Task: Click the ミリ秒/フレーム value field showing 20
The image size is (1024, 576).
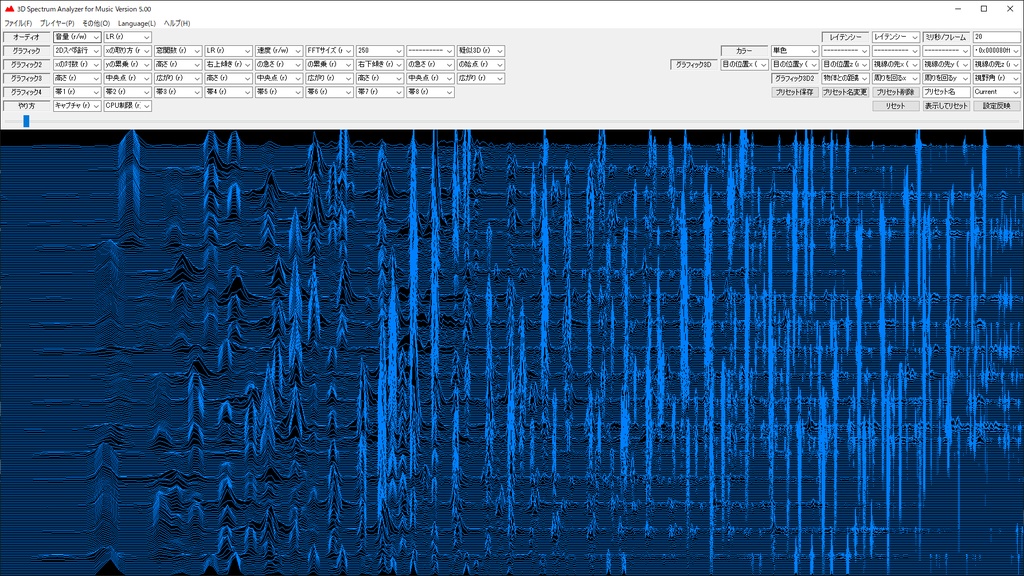Action: tap(997, 37)
